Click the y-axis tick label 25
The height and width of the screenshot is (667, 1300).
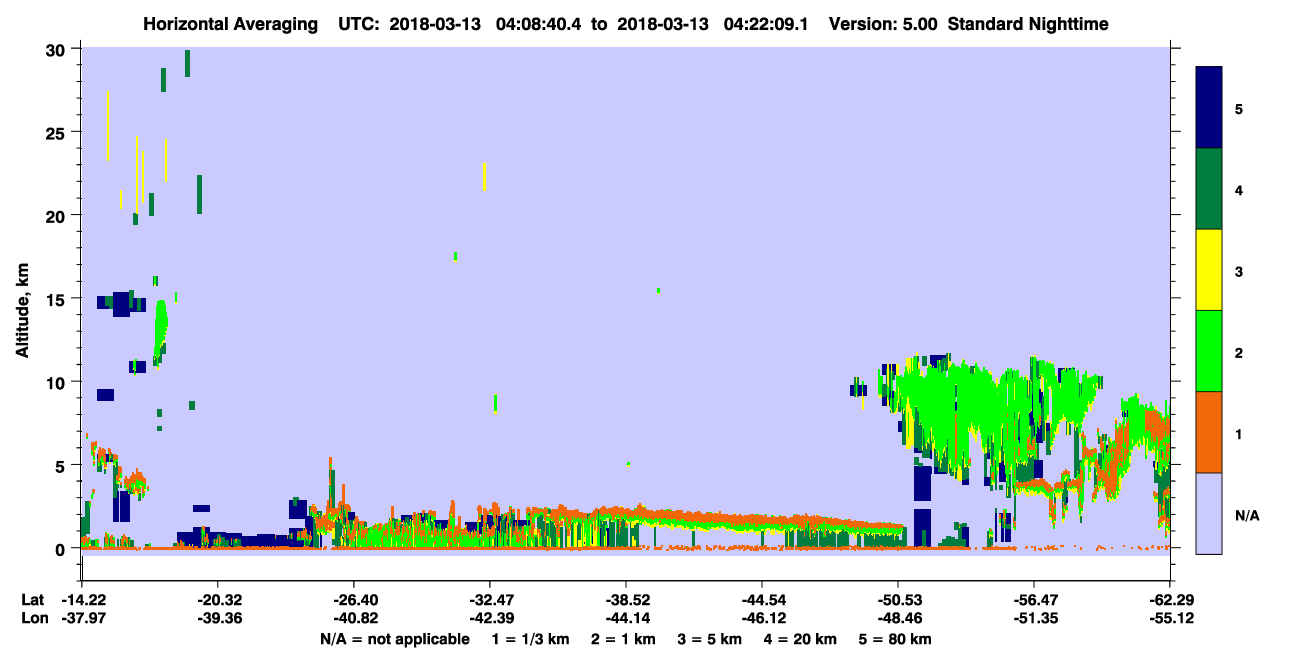coord(58,133)
